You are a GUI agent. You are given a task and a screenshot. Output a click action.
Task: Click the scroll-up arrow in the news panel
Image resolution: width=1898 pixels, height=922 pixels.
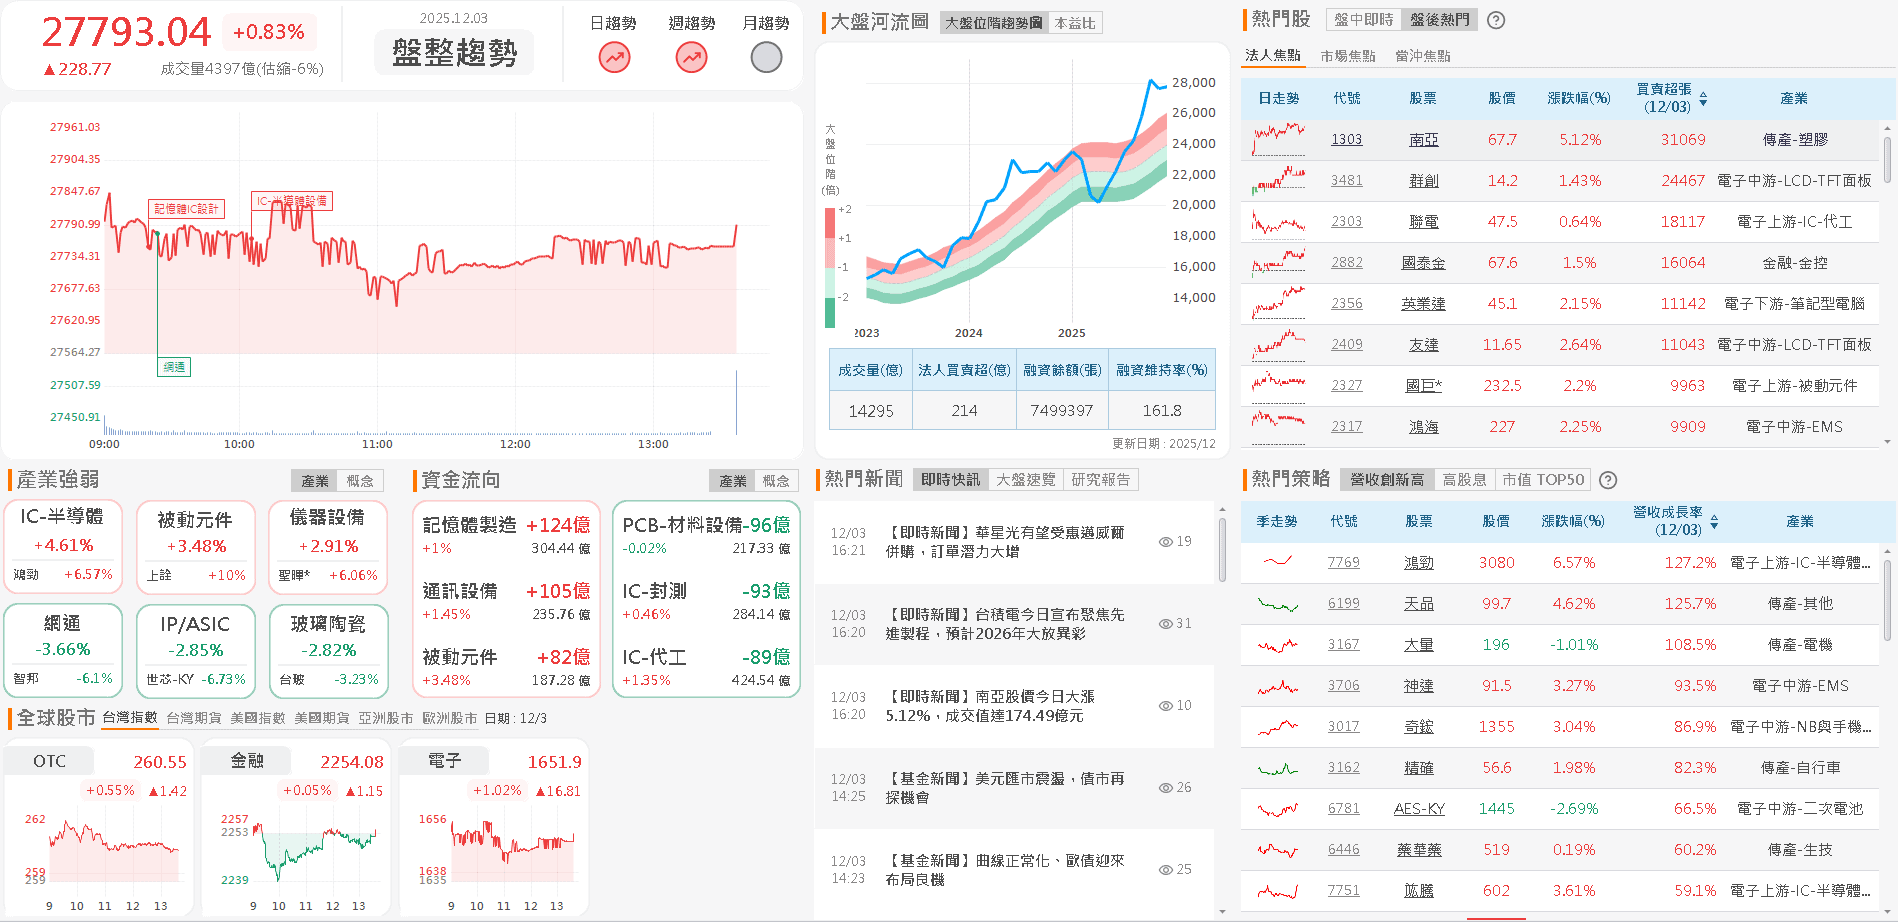pyautogui.click(x=1220, y=508)
